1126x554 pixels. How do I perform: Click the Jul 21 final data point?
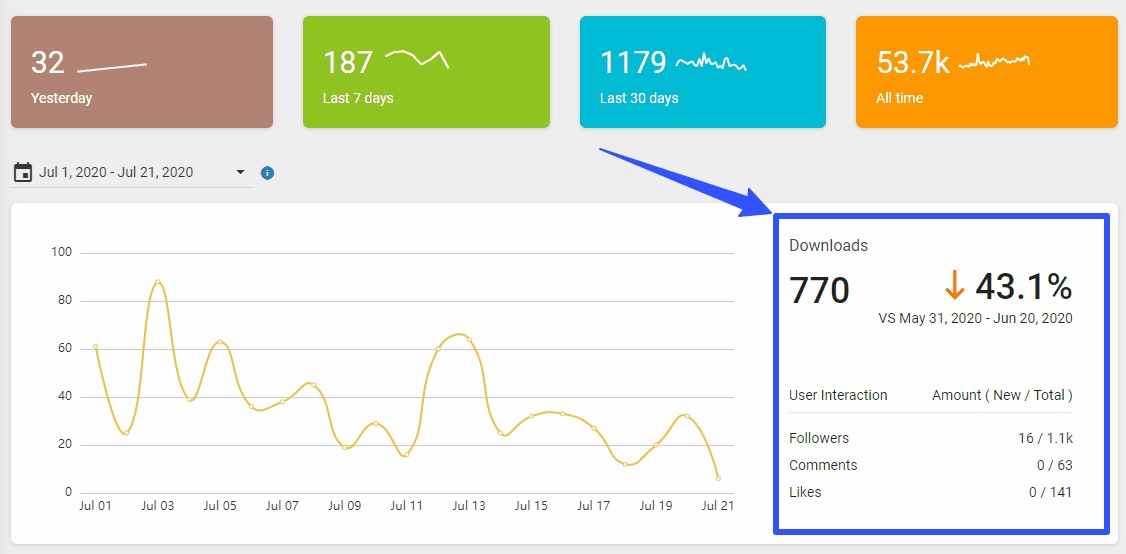718,478
